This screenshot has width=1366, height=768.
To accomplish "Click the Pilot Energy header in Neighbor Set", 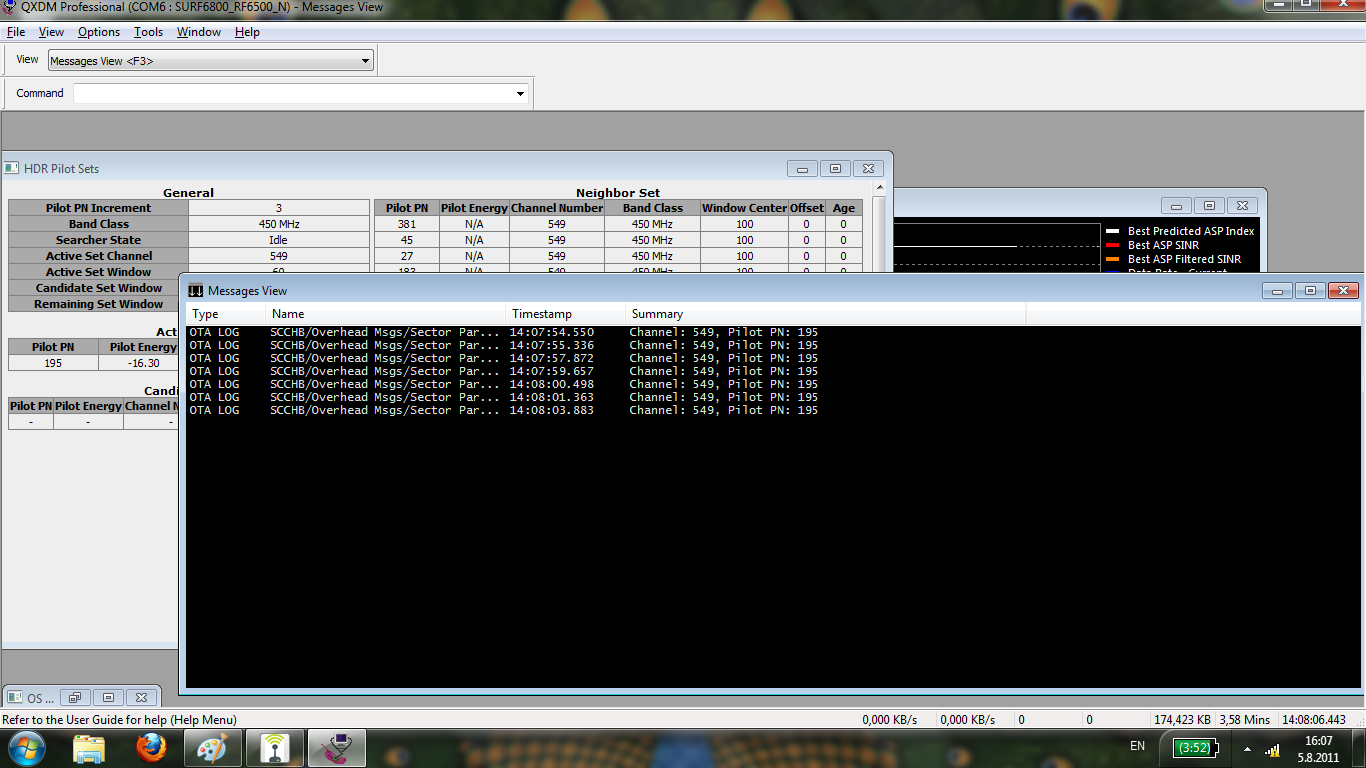I will pos(474,208).
